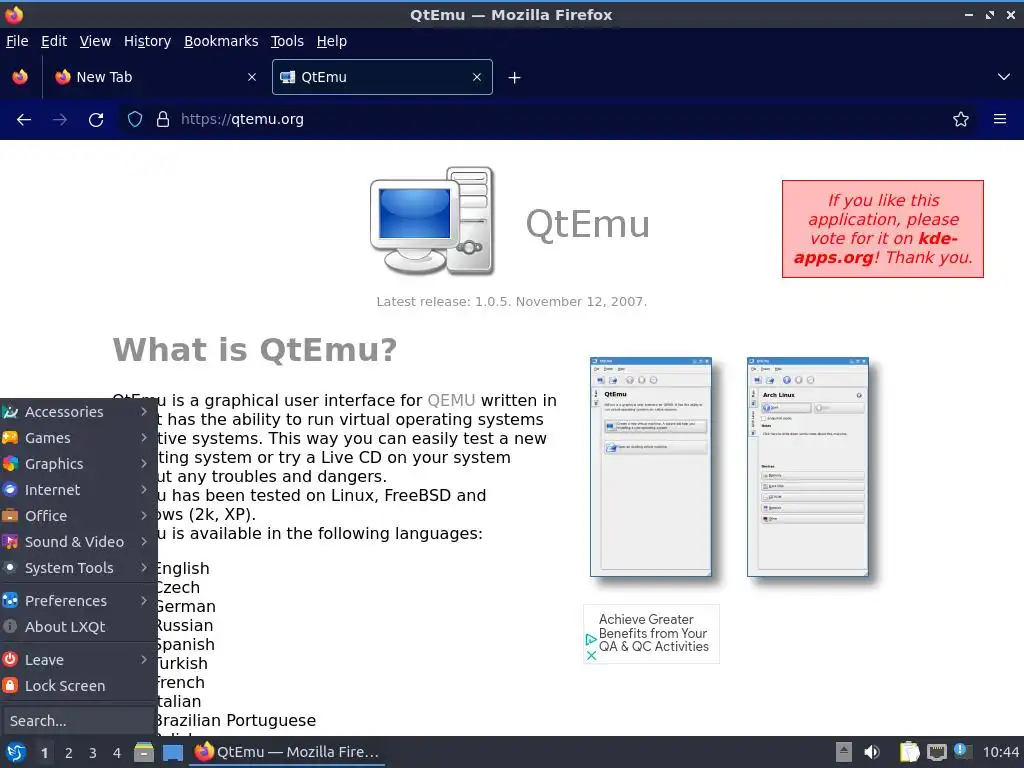Screen dimensions: 1024x768
Task: Select the QtEmu tab
Action: click(382, 77)
